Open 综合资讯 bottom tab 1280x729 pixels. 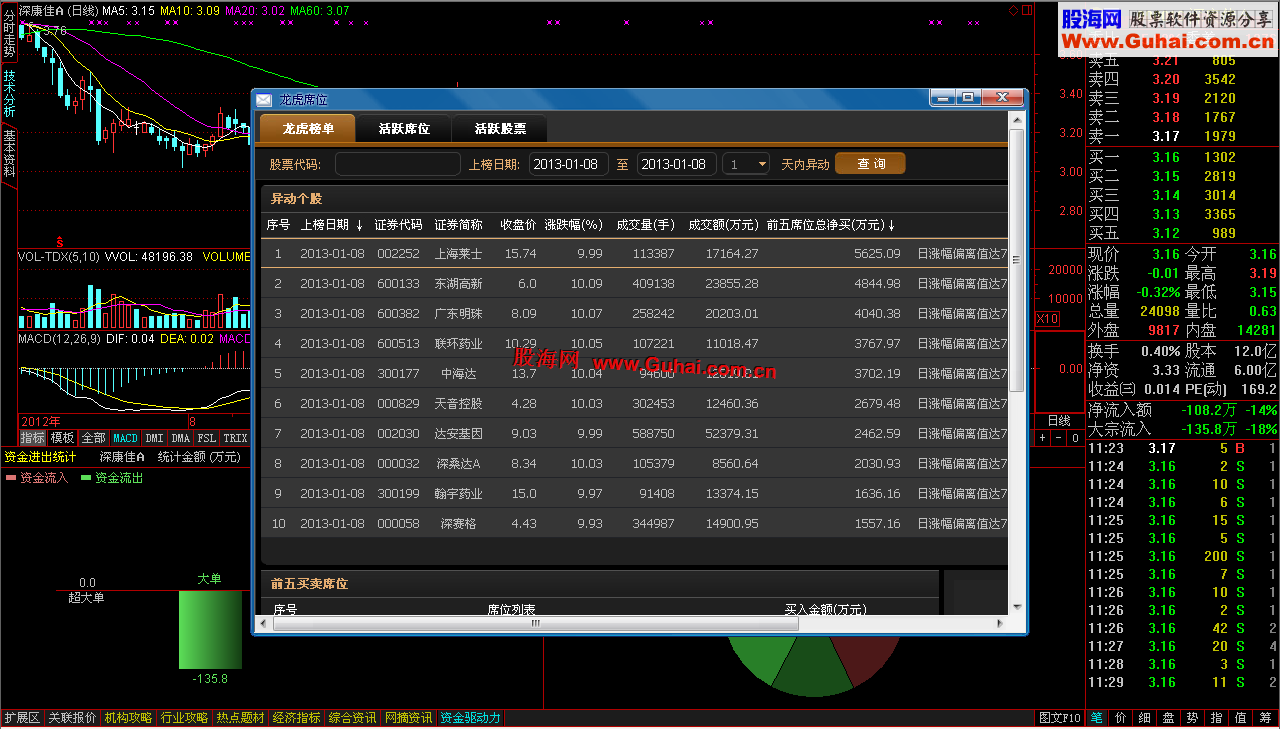353,718
